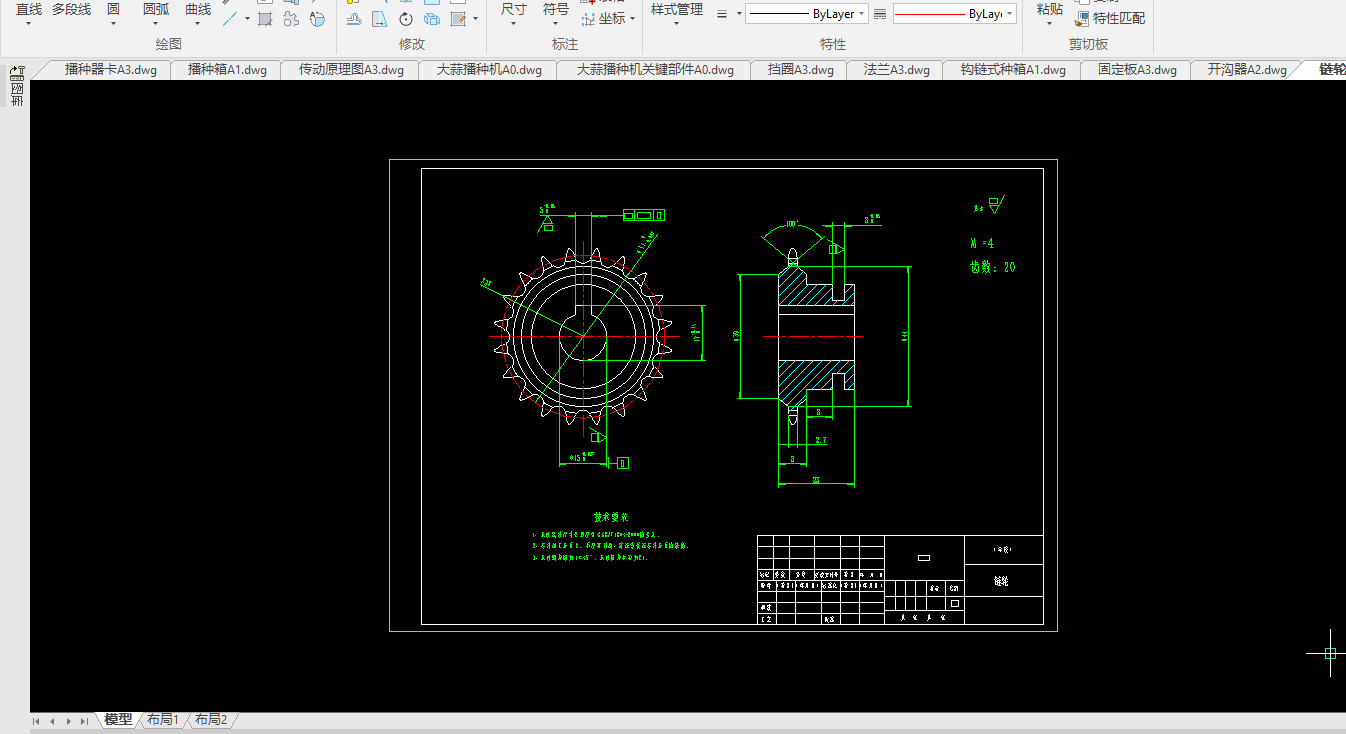Select the 模型 model space tab
Viewport: 1346px width, 734px height.
[118, 719]
